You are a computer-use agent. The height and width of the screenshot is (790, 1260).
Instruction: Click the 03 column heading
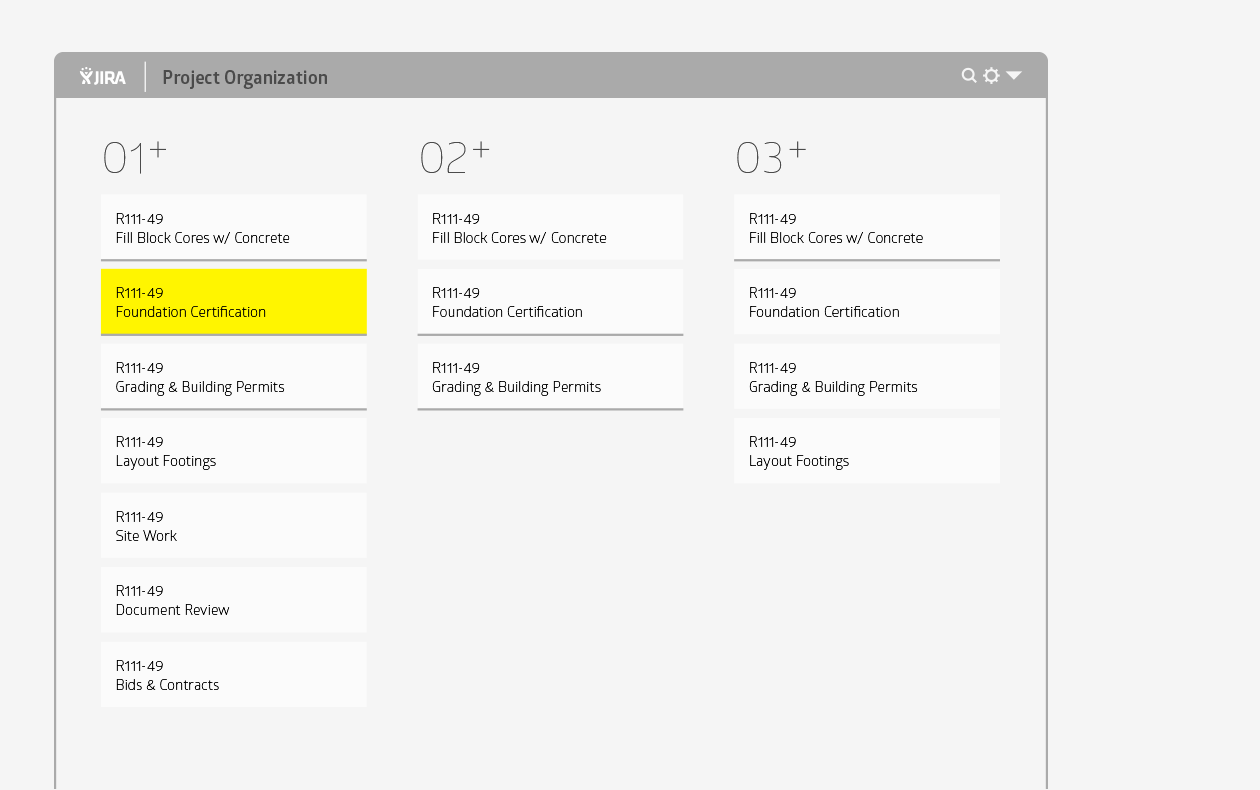coord(760,159)
